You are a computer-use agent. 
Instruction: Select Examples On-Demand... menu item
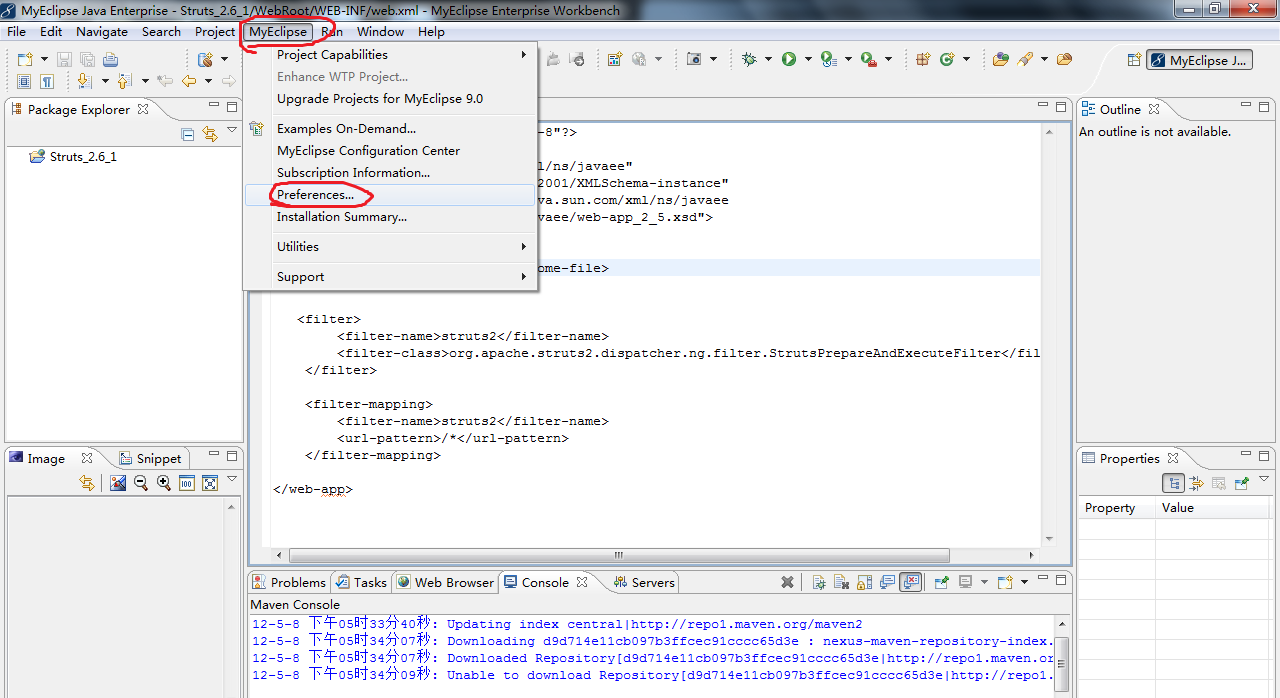click(x=390, y=129)
